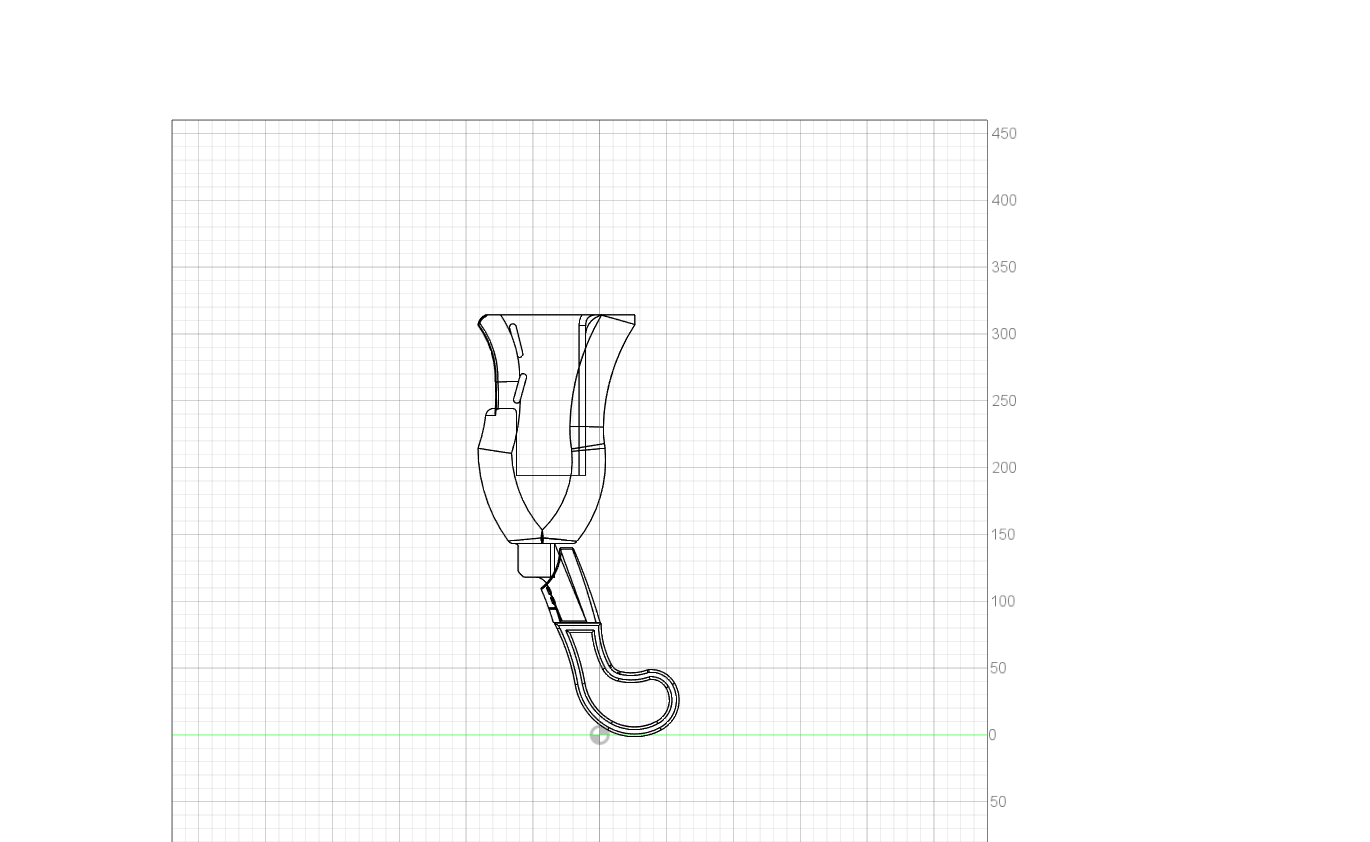Screen dimensions: 1370x842
Task: Click the 400 scale label
Action: (1004, 201)
